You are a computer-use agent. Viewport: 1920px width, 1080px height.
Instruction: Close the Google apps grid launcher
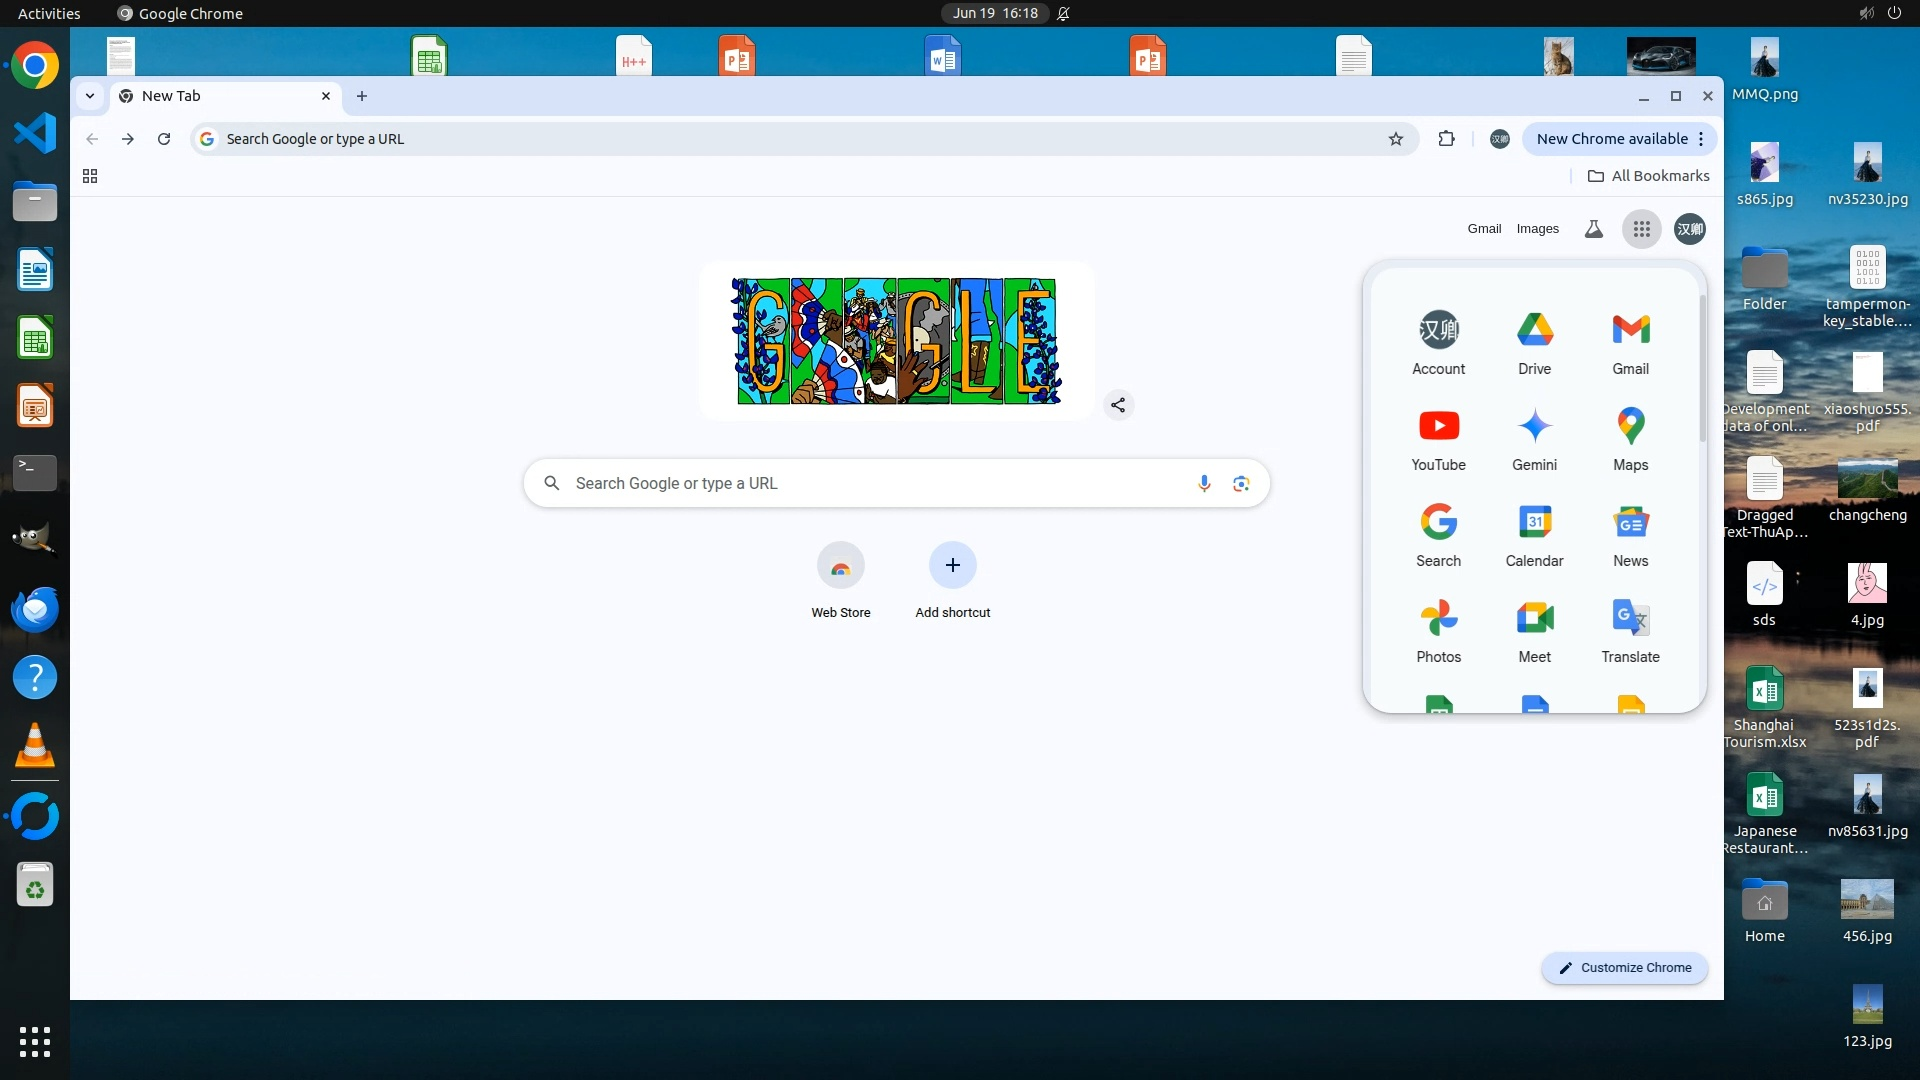[x=1641, y=229]
